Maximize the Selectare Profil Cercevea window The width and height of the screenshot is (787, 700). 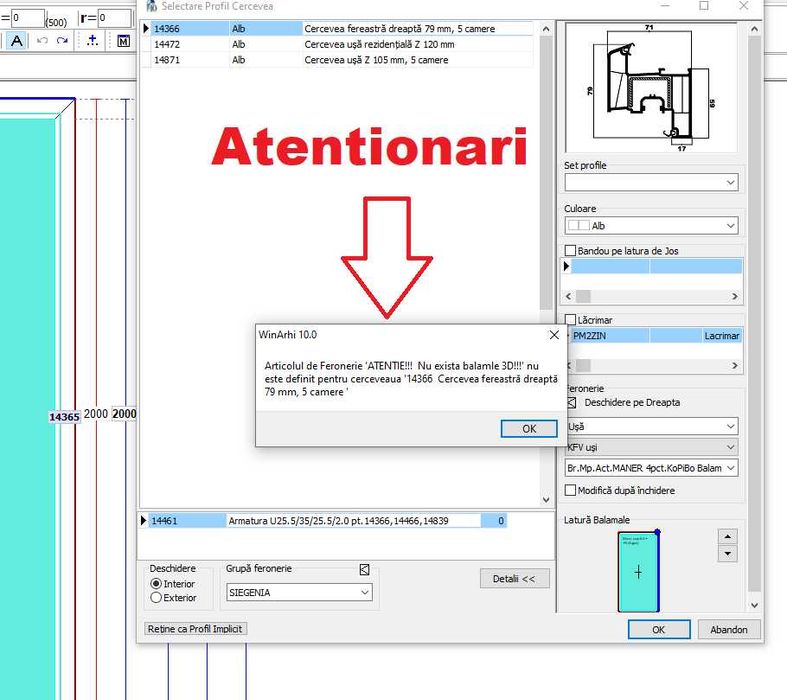704,6
